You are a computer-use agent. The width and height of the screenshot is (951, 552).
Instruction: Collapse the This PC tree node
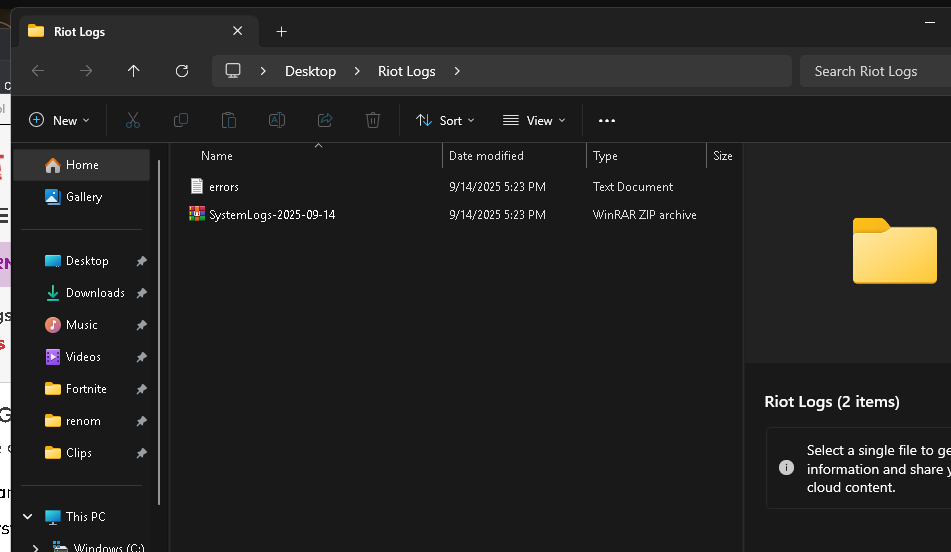(x=28, y=517)
